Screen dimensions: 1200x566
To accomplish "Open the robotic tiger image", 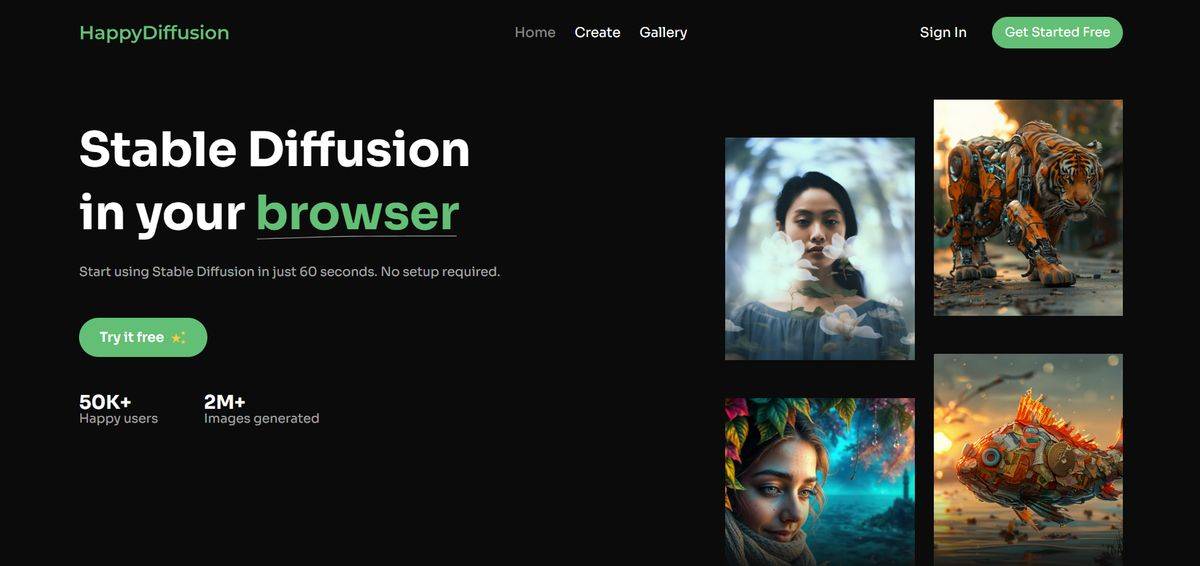I will point(1028,208).
